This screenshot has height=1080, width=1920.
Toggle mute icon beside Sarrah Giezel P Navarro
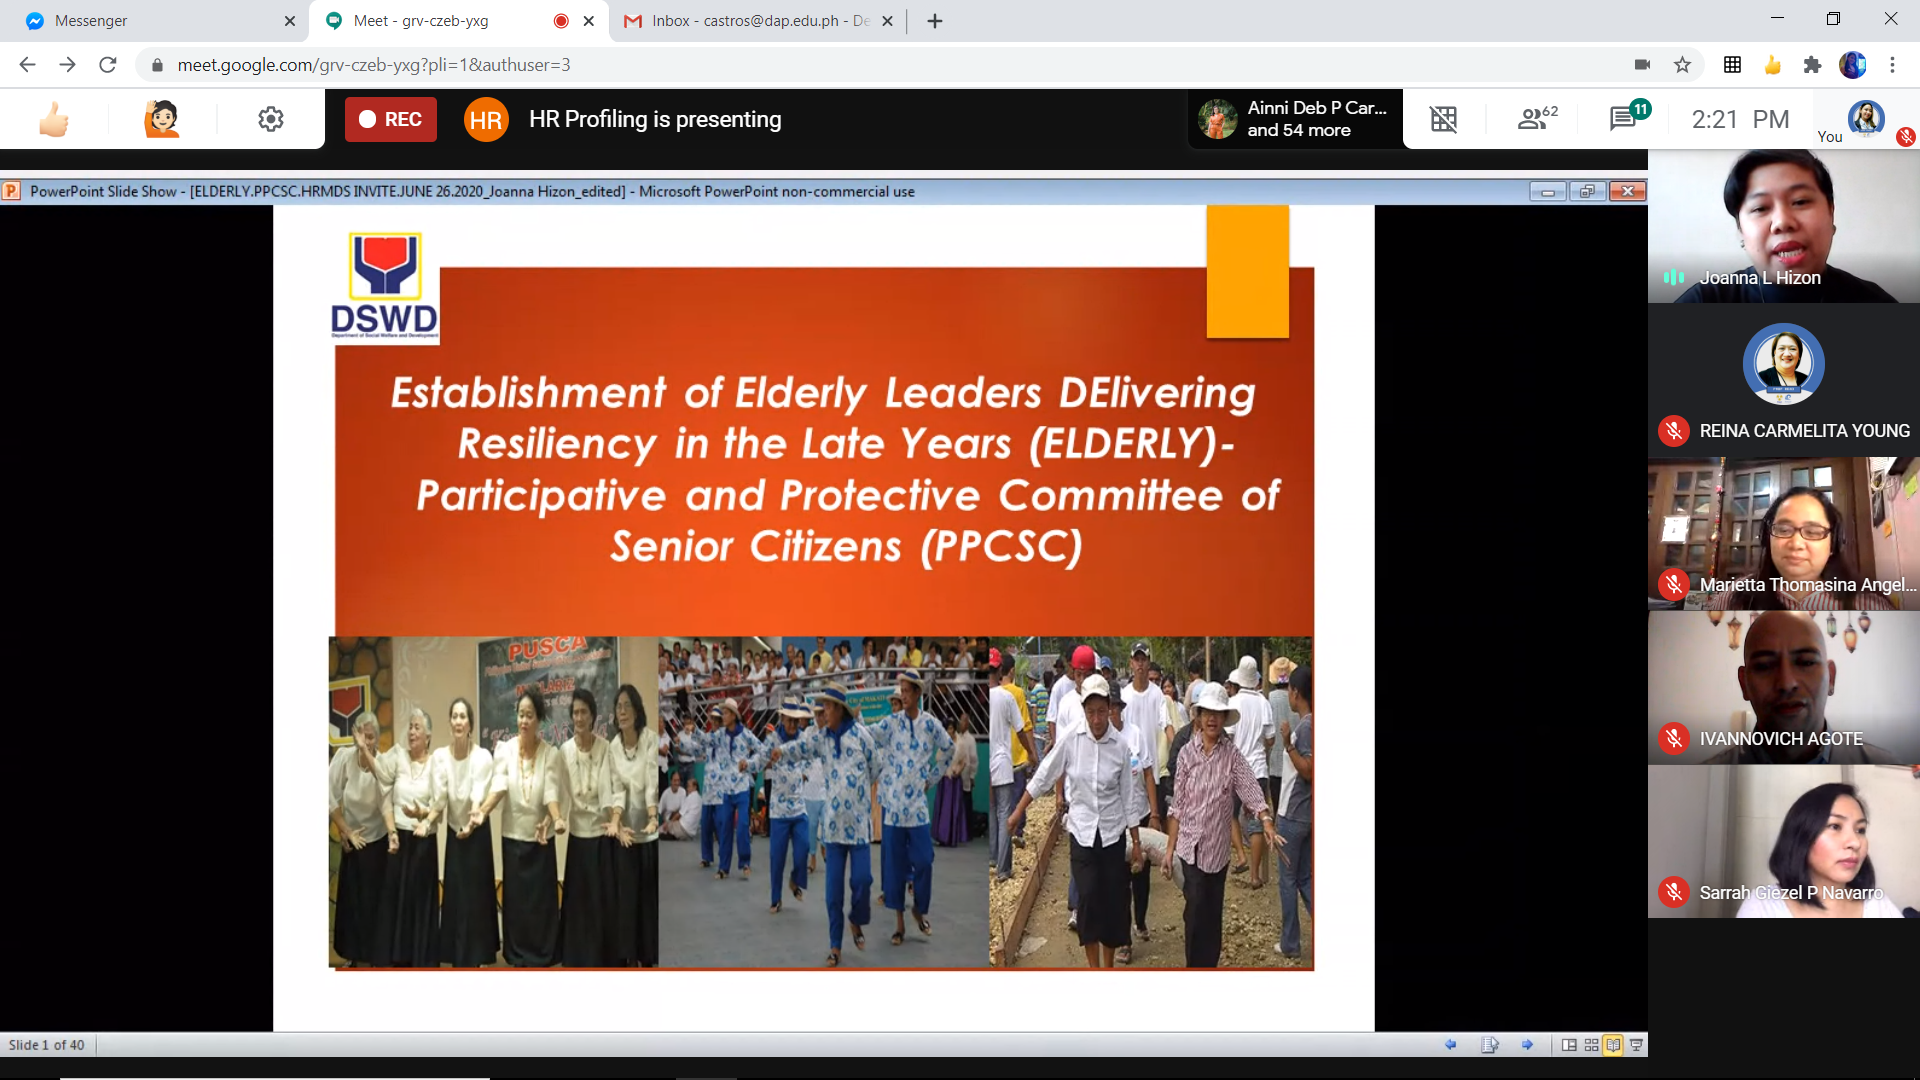tap(1672, 892)
